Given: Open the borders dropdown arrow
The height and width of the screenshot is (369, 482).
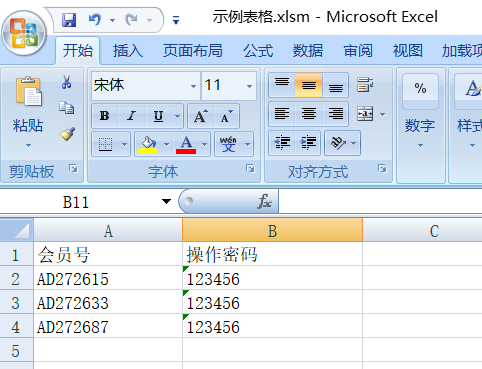Looking at the screenshot, I should pos(124,144).
